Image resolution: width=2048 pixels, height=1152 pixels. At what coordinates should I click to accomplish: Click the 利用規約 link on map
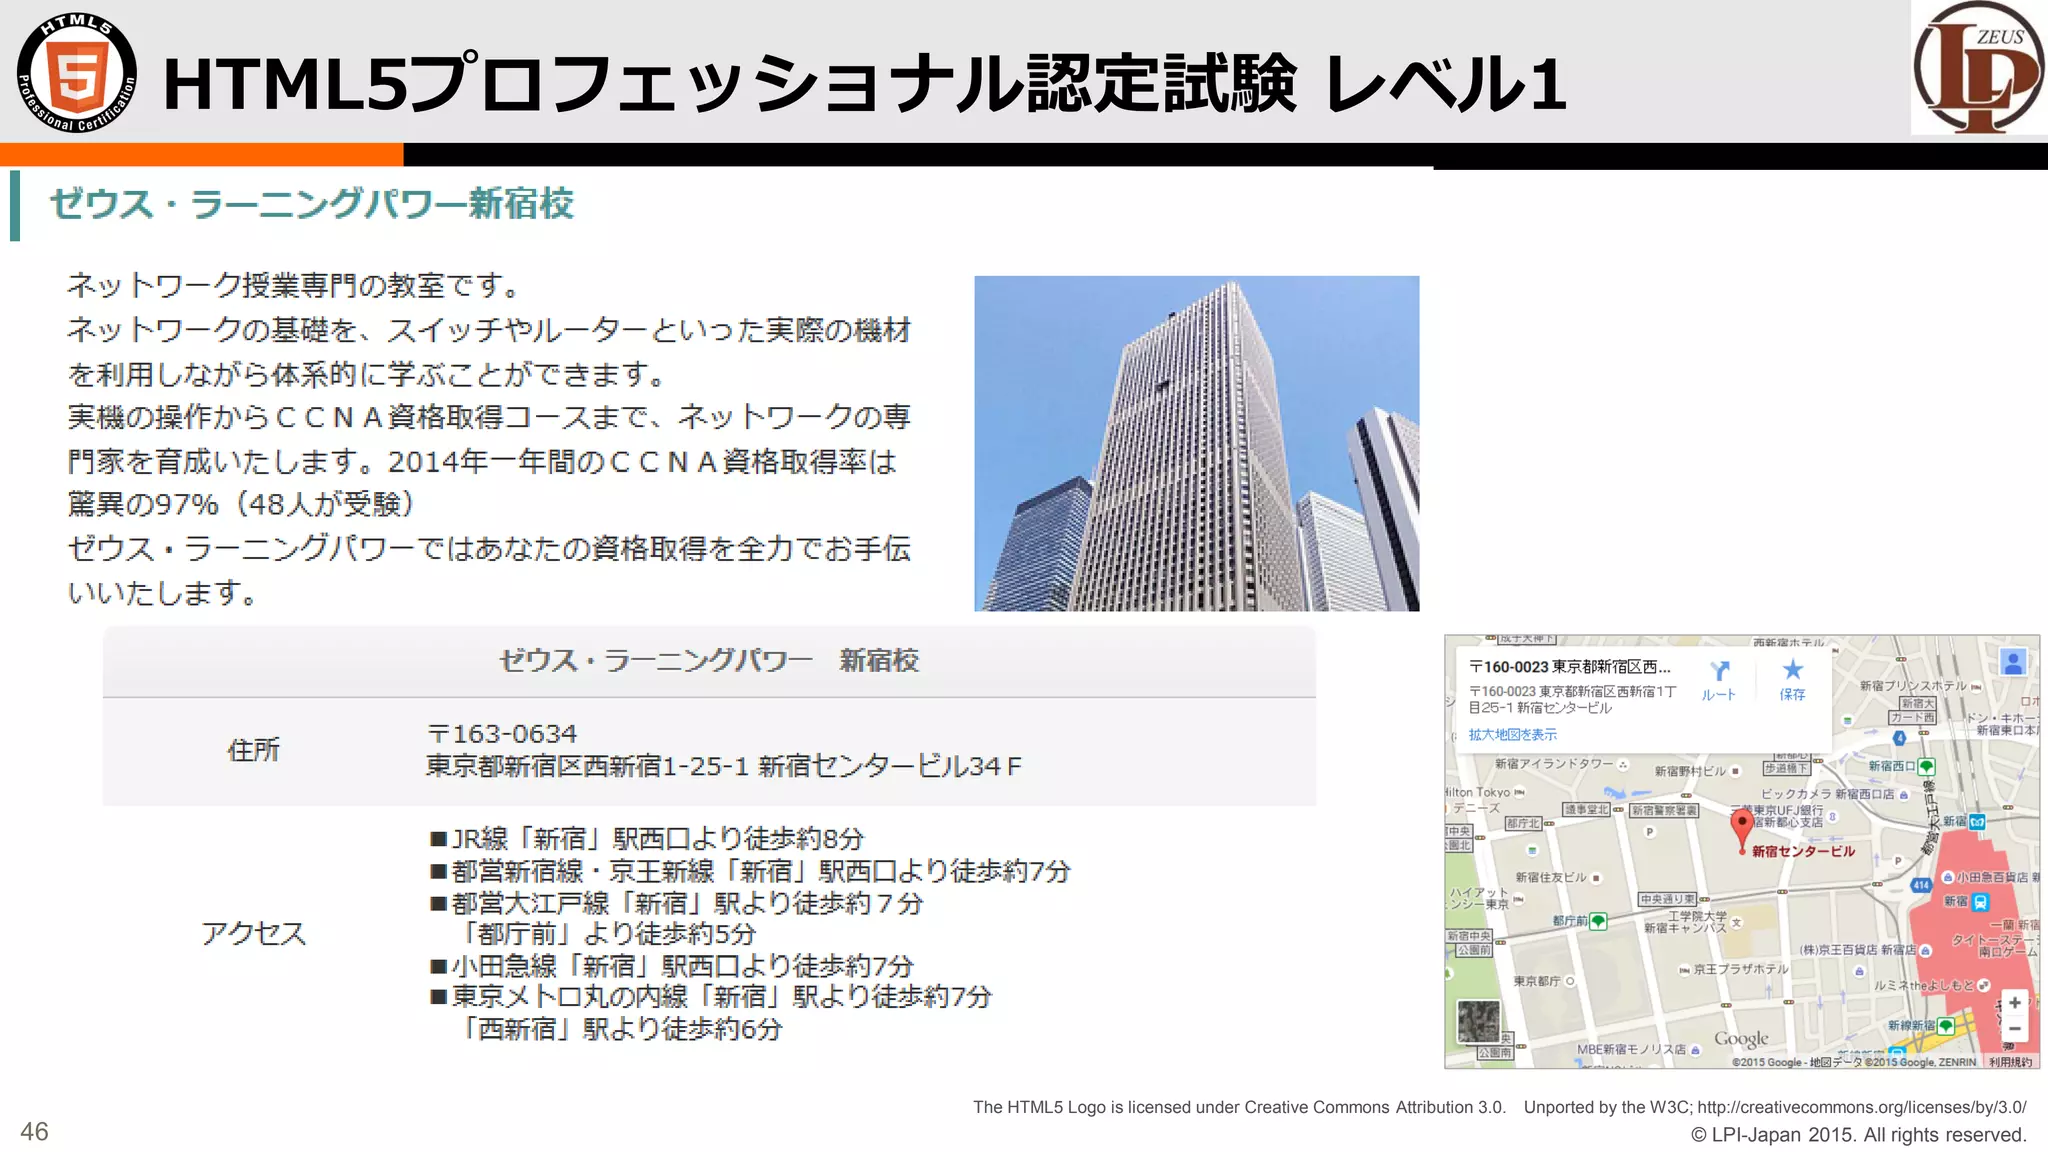click(x=2010, y=1062)
